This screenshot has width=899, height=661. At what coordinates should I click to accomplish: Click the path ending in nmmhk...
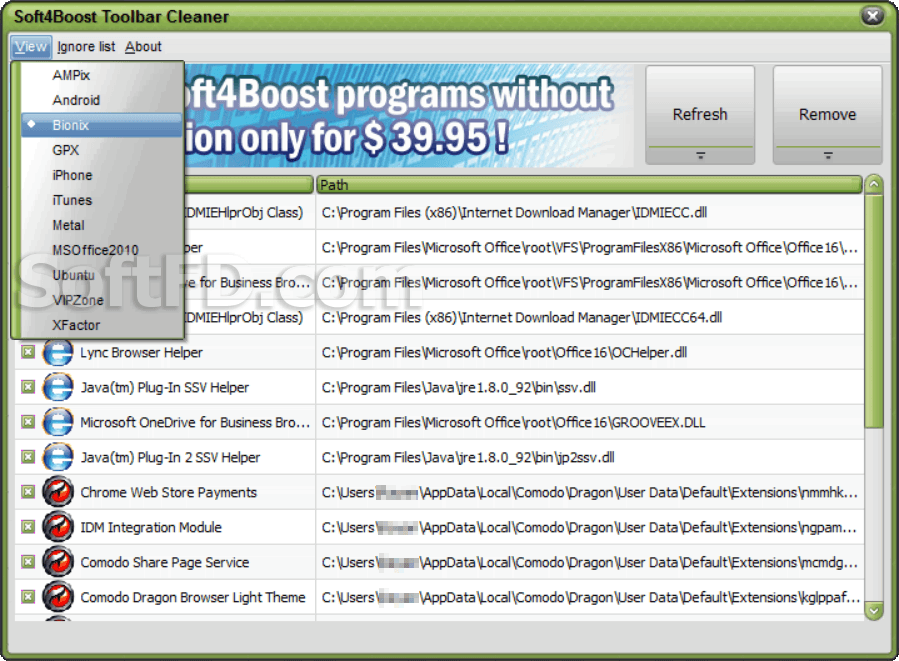coord(590,492)
